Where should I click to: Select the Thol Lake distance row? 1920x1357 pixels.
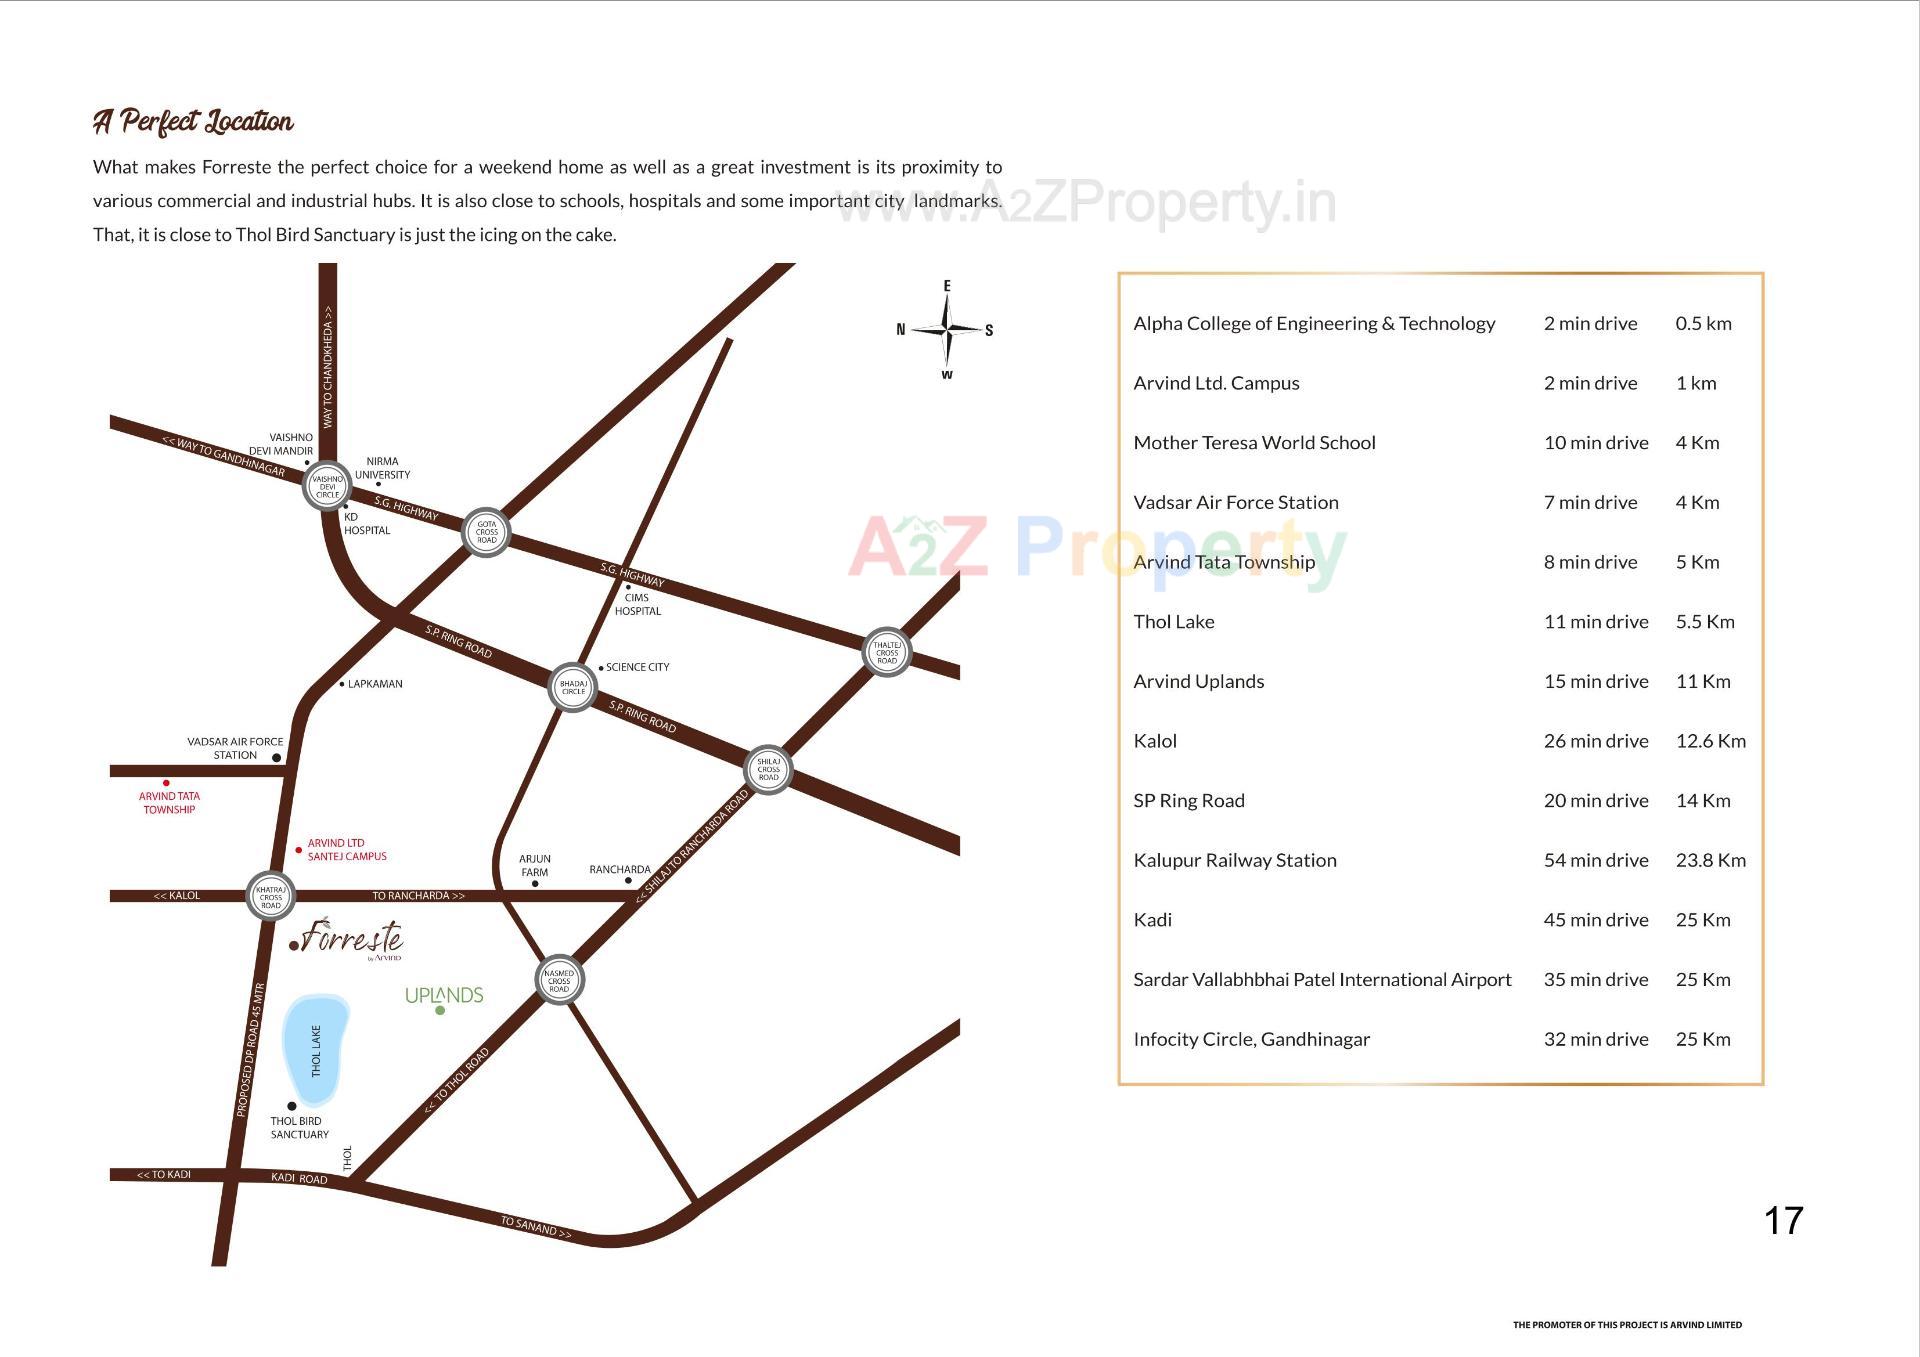(x=1438, y=622)
